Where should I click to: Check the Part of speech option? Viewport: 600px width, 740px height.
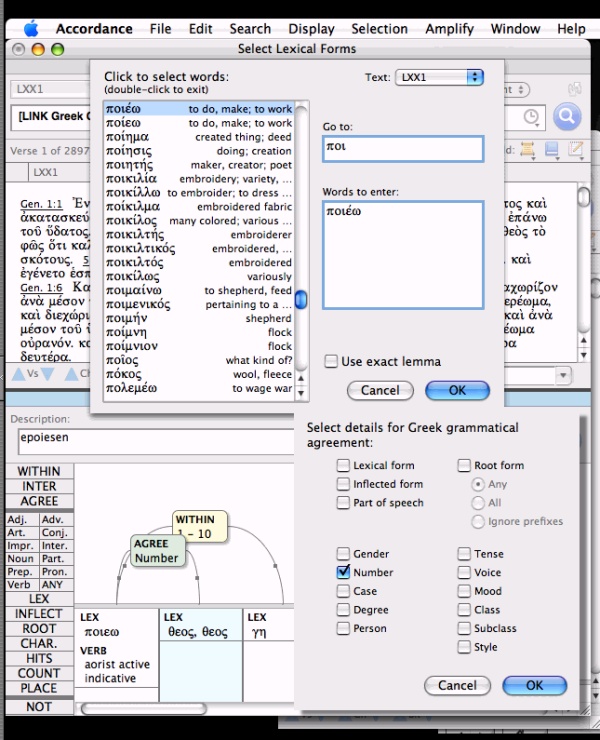(343, 503)
